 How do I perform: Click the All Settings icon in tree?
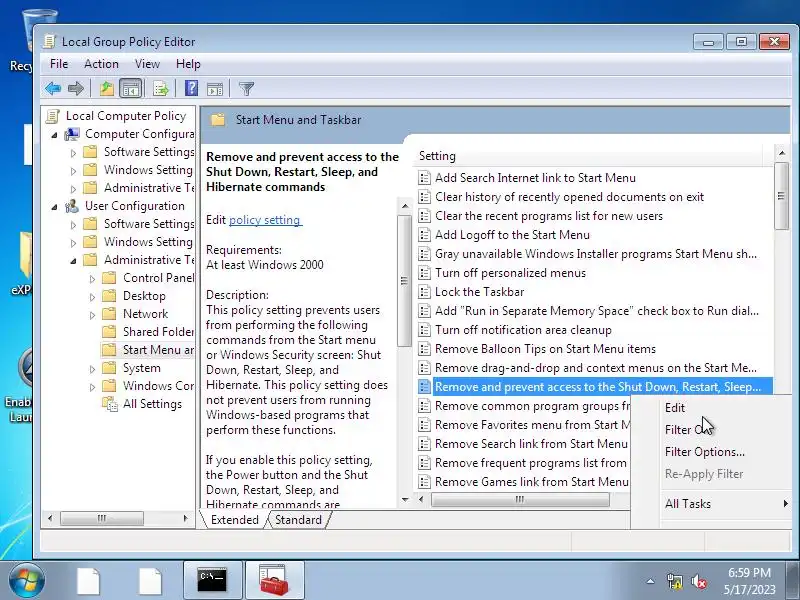[110, 404]
